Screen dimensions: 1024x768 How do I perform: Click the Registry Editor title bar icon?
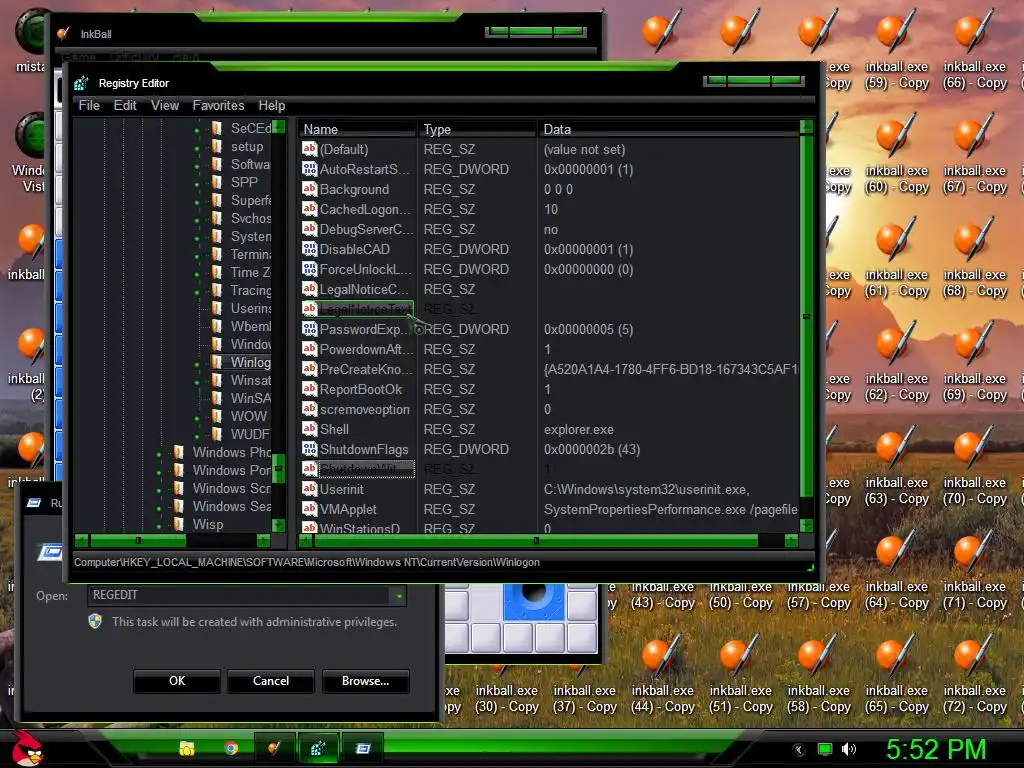click(82, 83)
